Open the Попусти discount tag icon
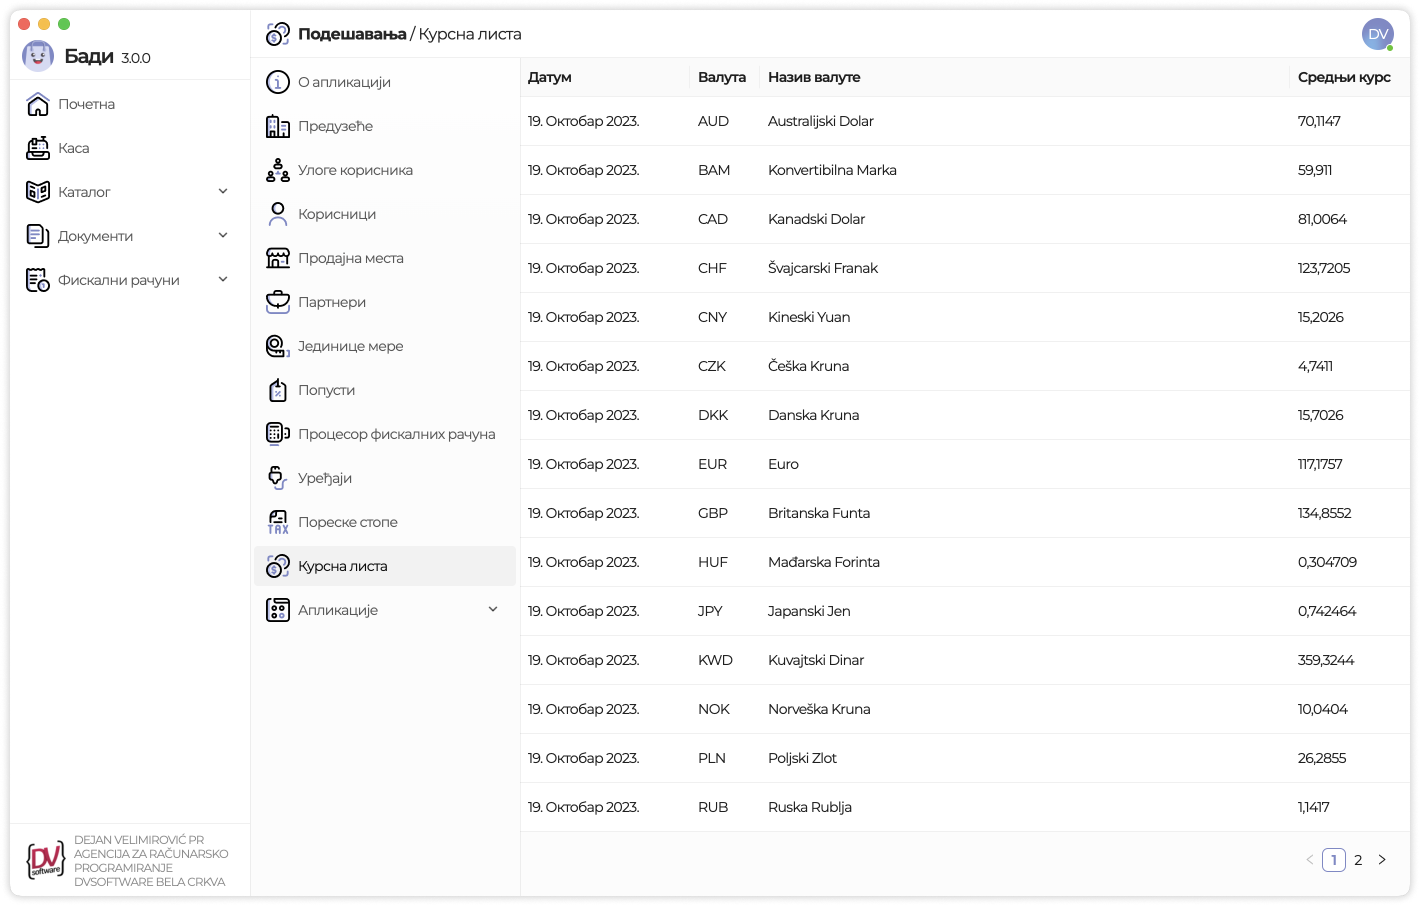The height and width of the screenshot is (906, 1420). 278,390
